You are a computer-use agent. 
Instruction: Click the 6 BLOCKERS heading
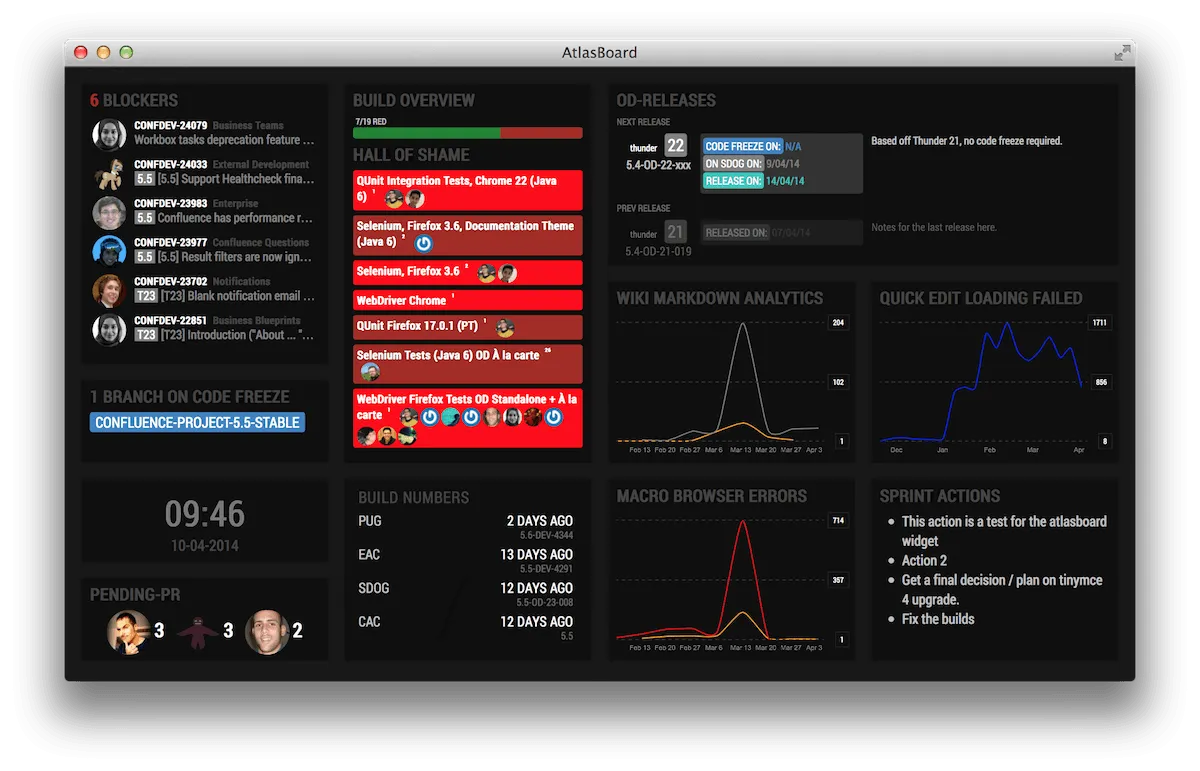click(134, 100)
